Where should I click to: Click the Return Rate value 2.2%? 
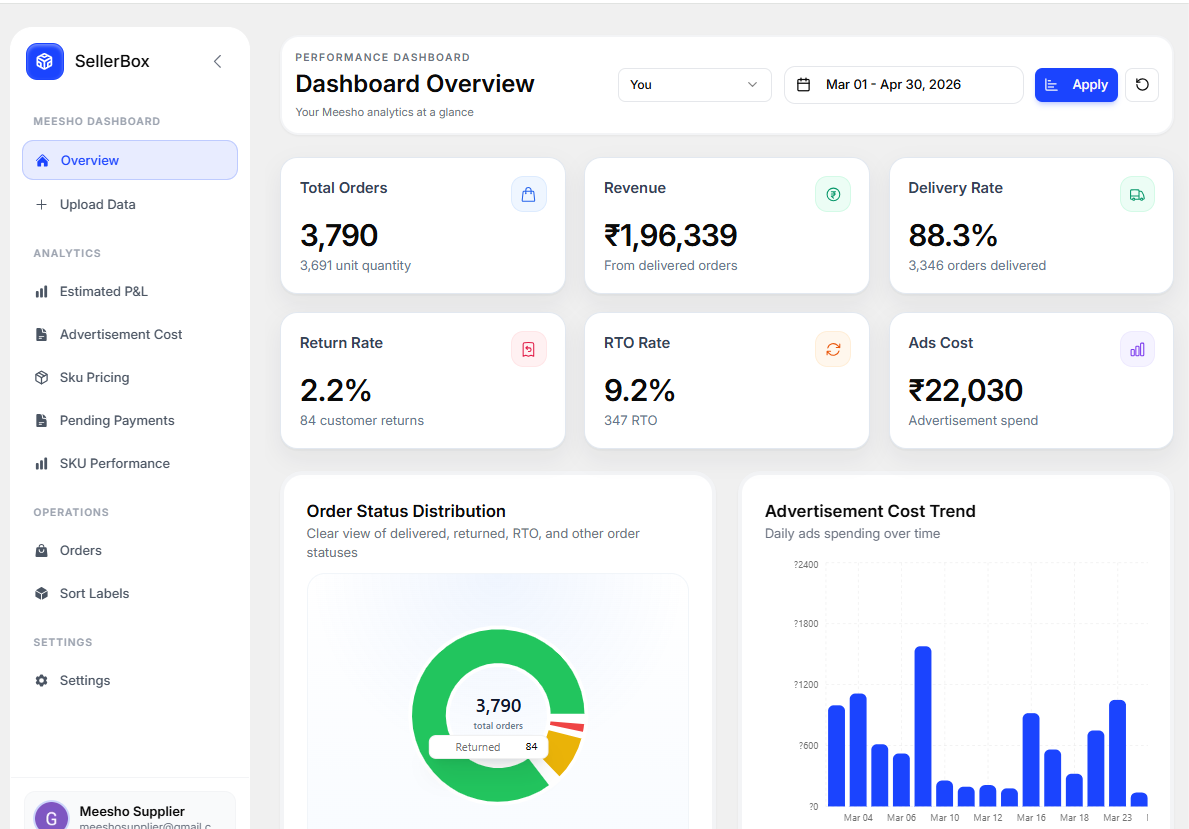[x=335, y=391]
